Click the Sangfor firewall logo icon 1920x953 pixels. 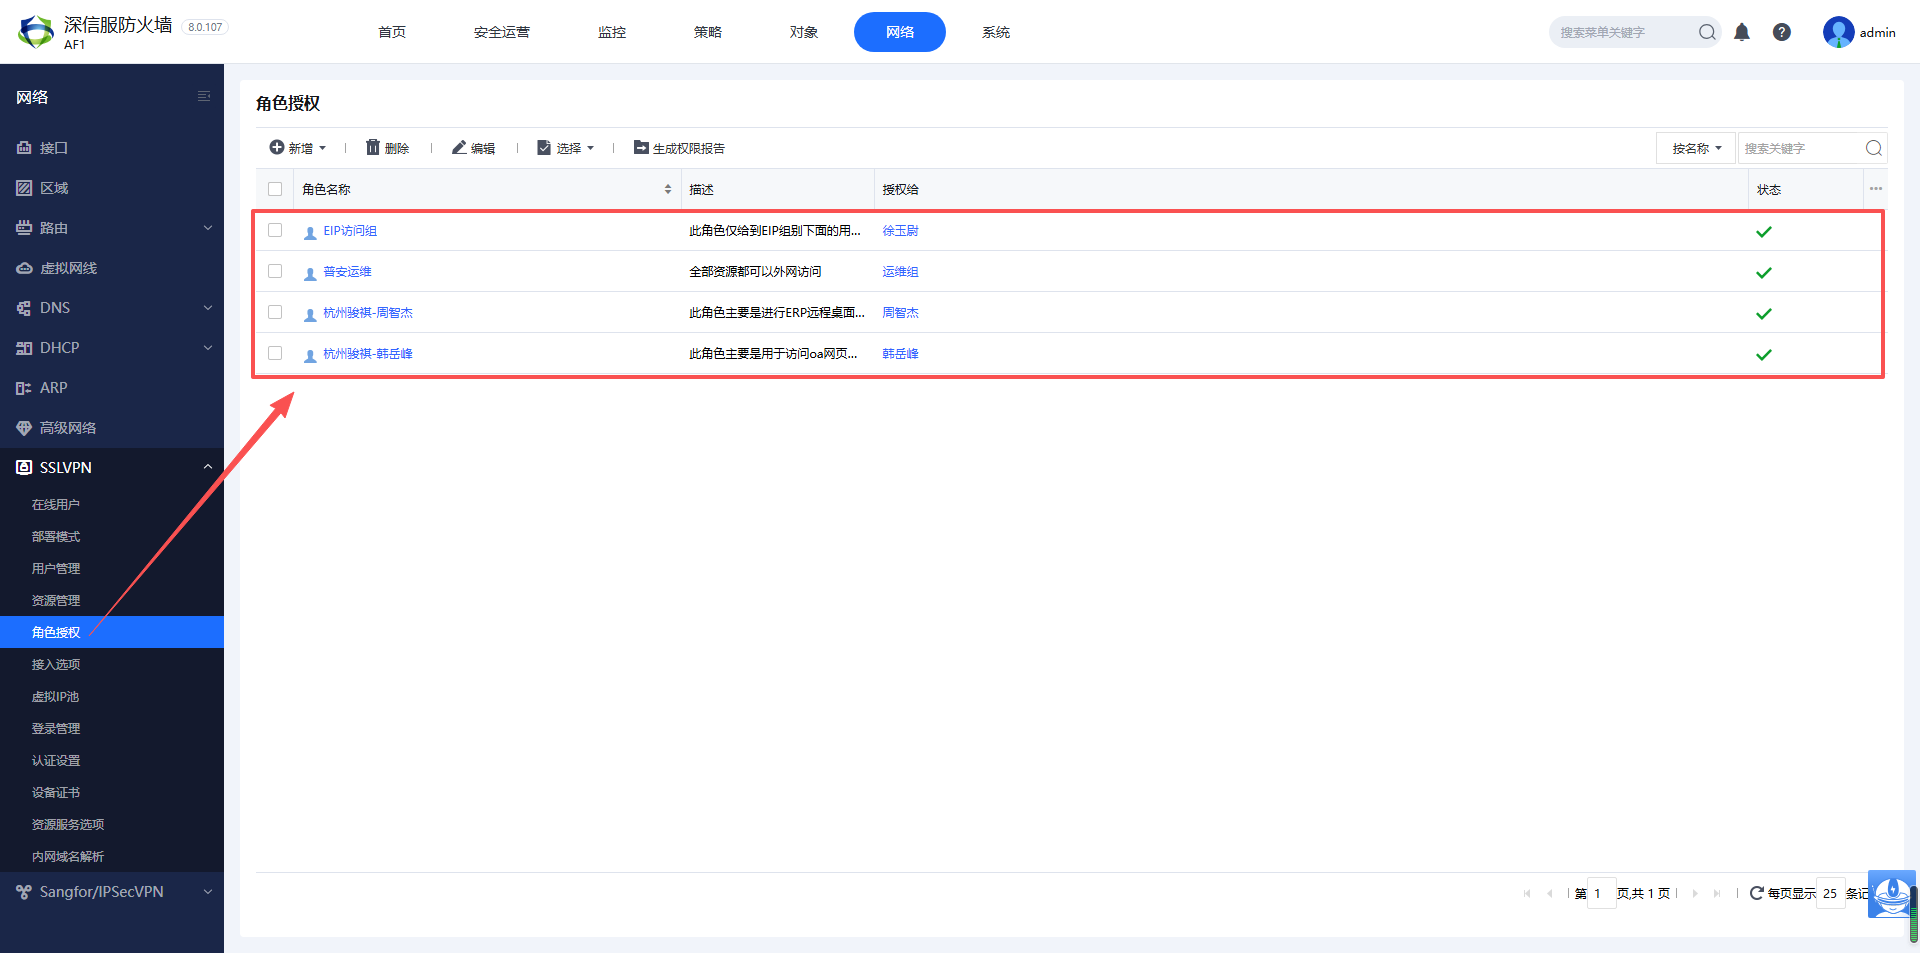pos(36,32)
